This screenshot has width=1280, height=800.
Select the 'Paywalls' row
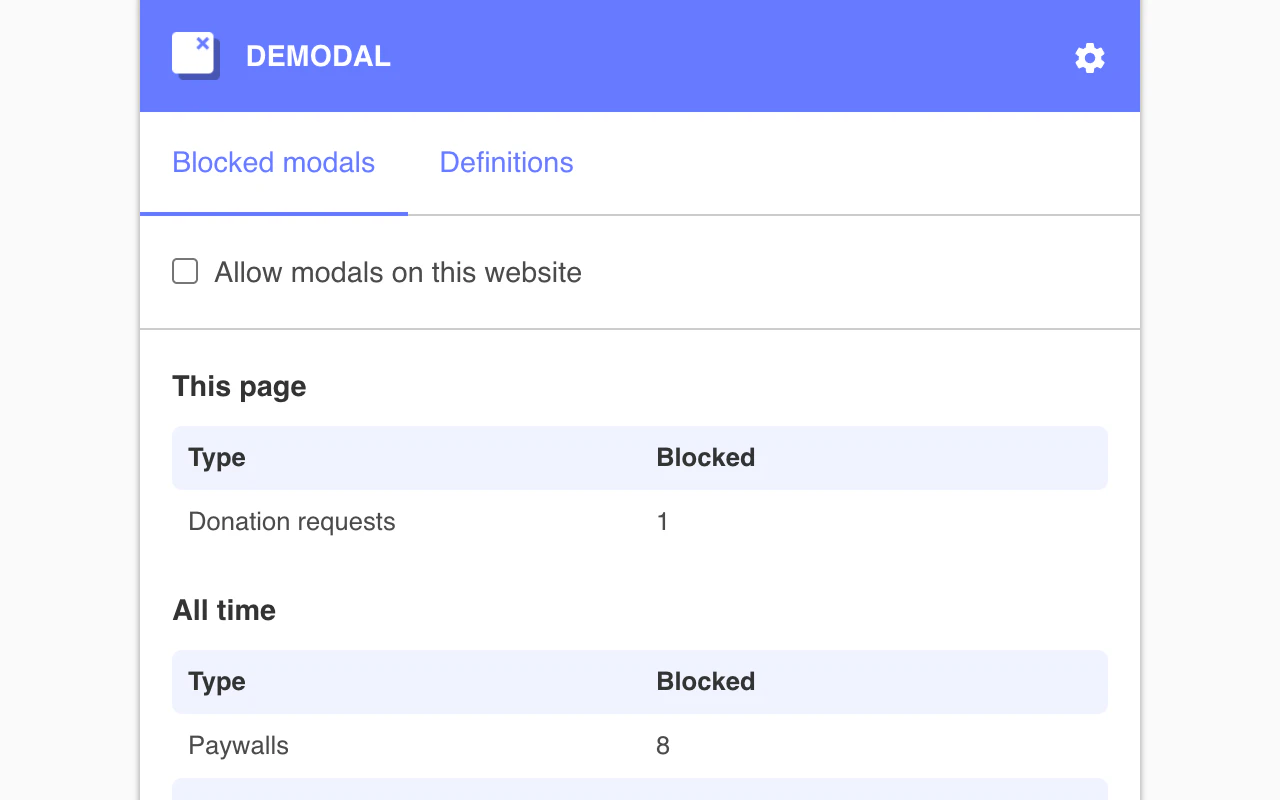pyautogui.click(x=238, y=745)
